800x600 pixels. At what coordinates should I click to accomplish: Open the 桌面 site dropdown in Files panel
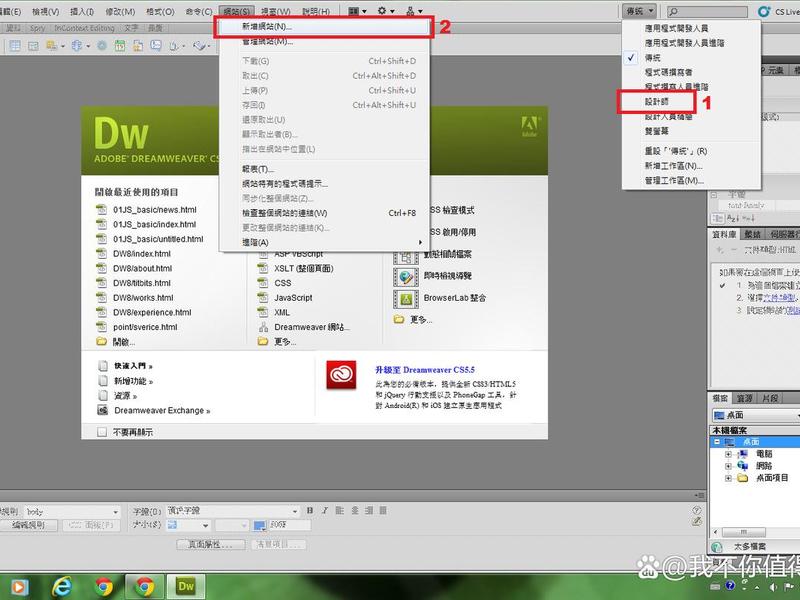[756, 415]
